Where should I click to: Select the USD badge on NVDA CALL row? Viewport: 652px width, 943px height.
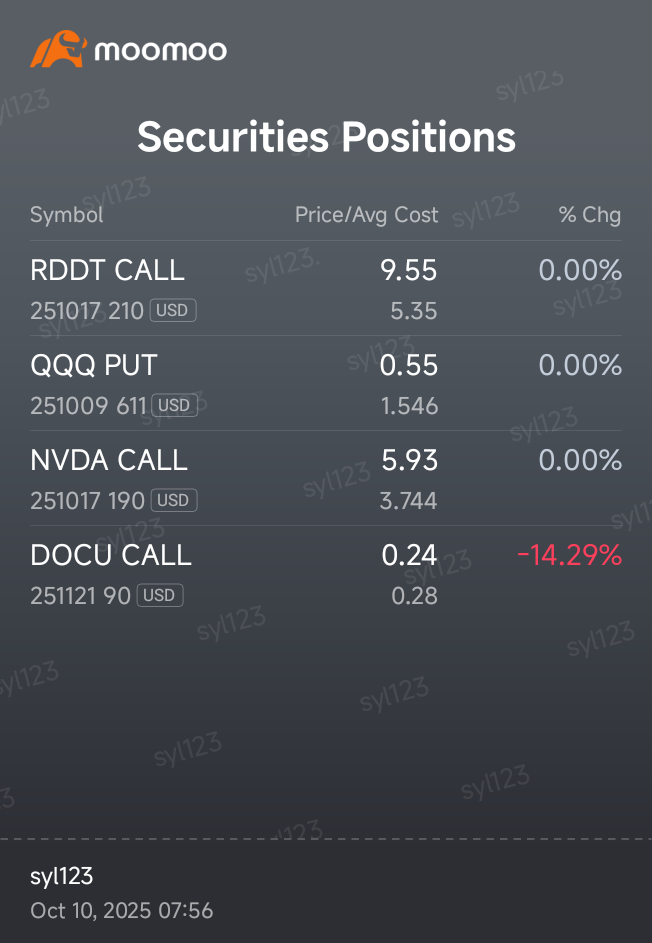pos(174,500)
